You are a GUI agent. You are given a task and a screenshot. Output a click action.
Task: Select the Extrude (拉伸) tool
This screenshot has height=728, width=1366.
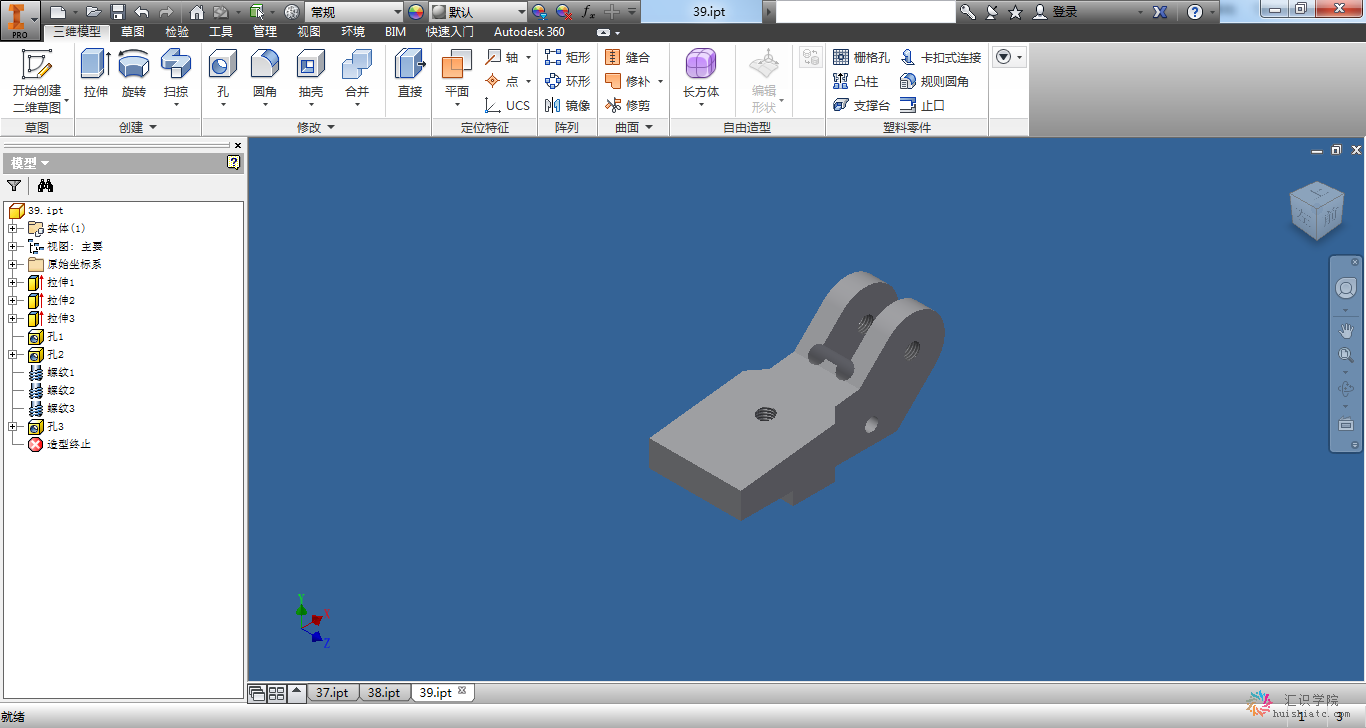point(96,74)
